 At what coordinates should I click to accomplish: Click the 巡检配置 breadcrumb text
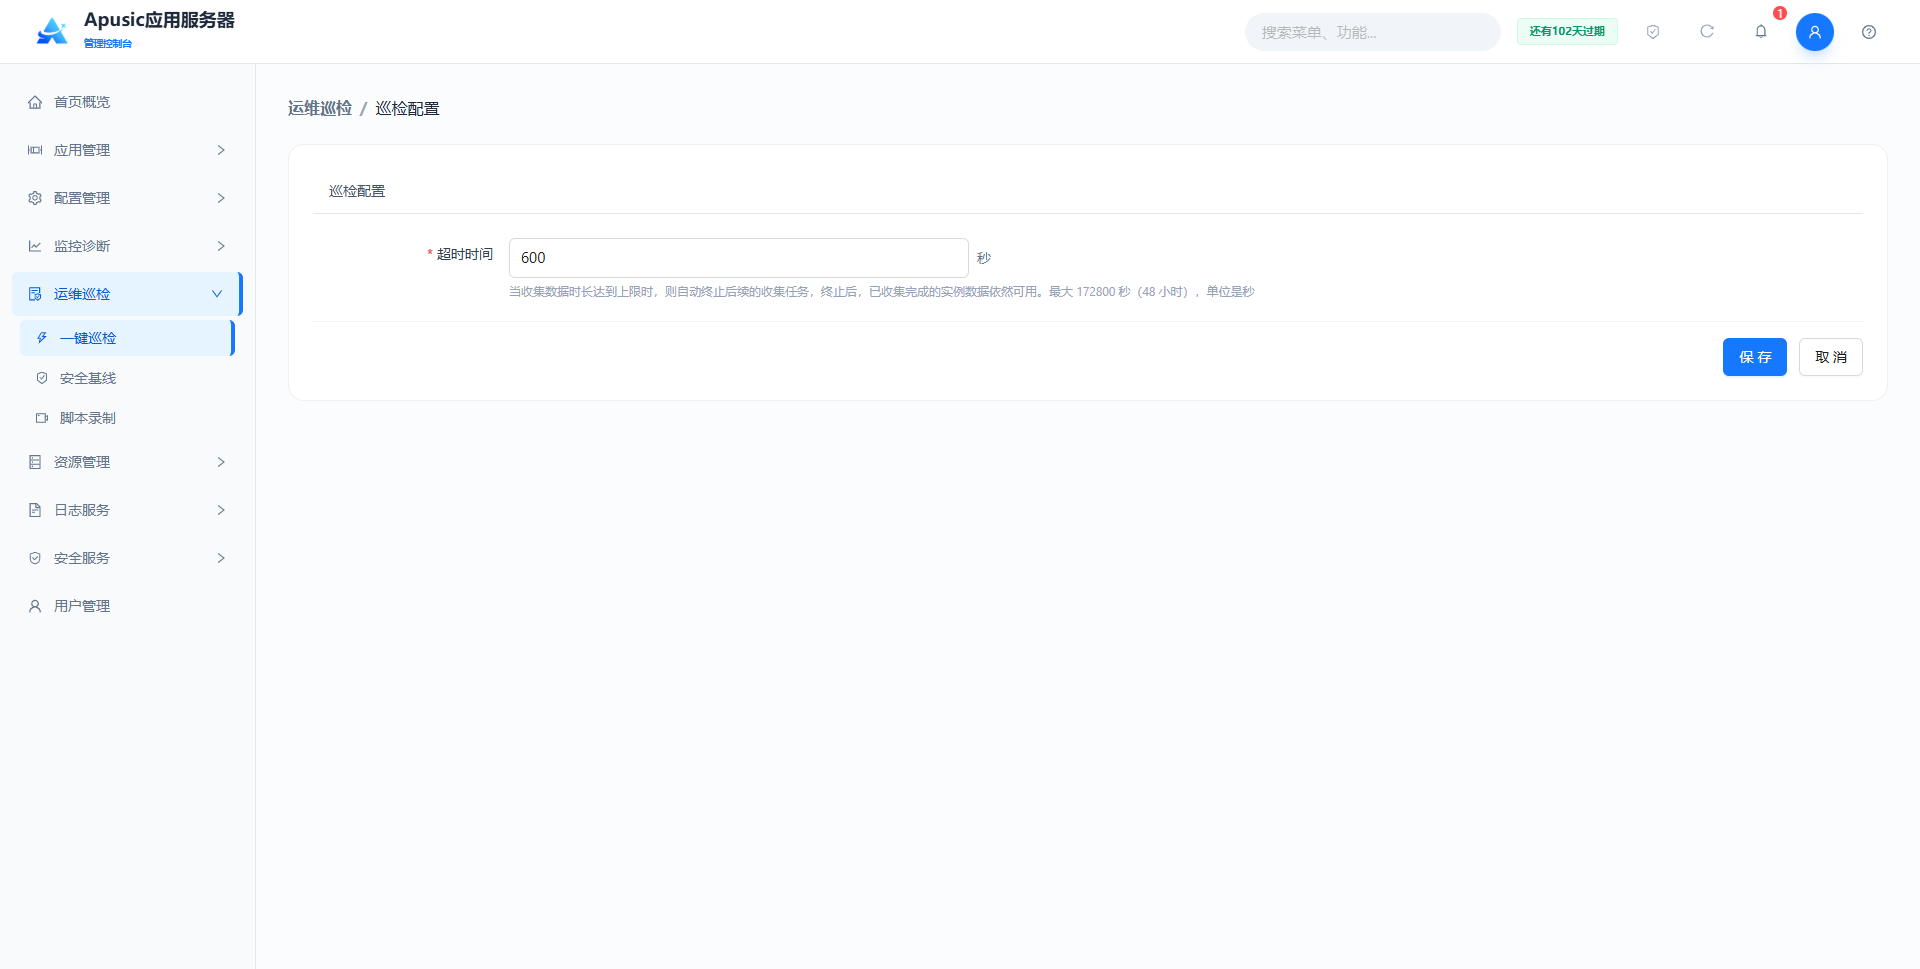[407, 108]
